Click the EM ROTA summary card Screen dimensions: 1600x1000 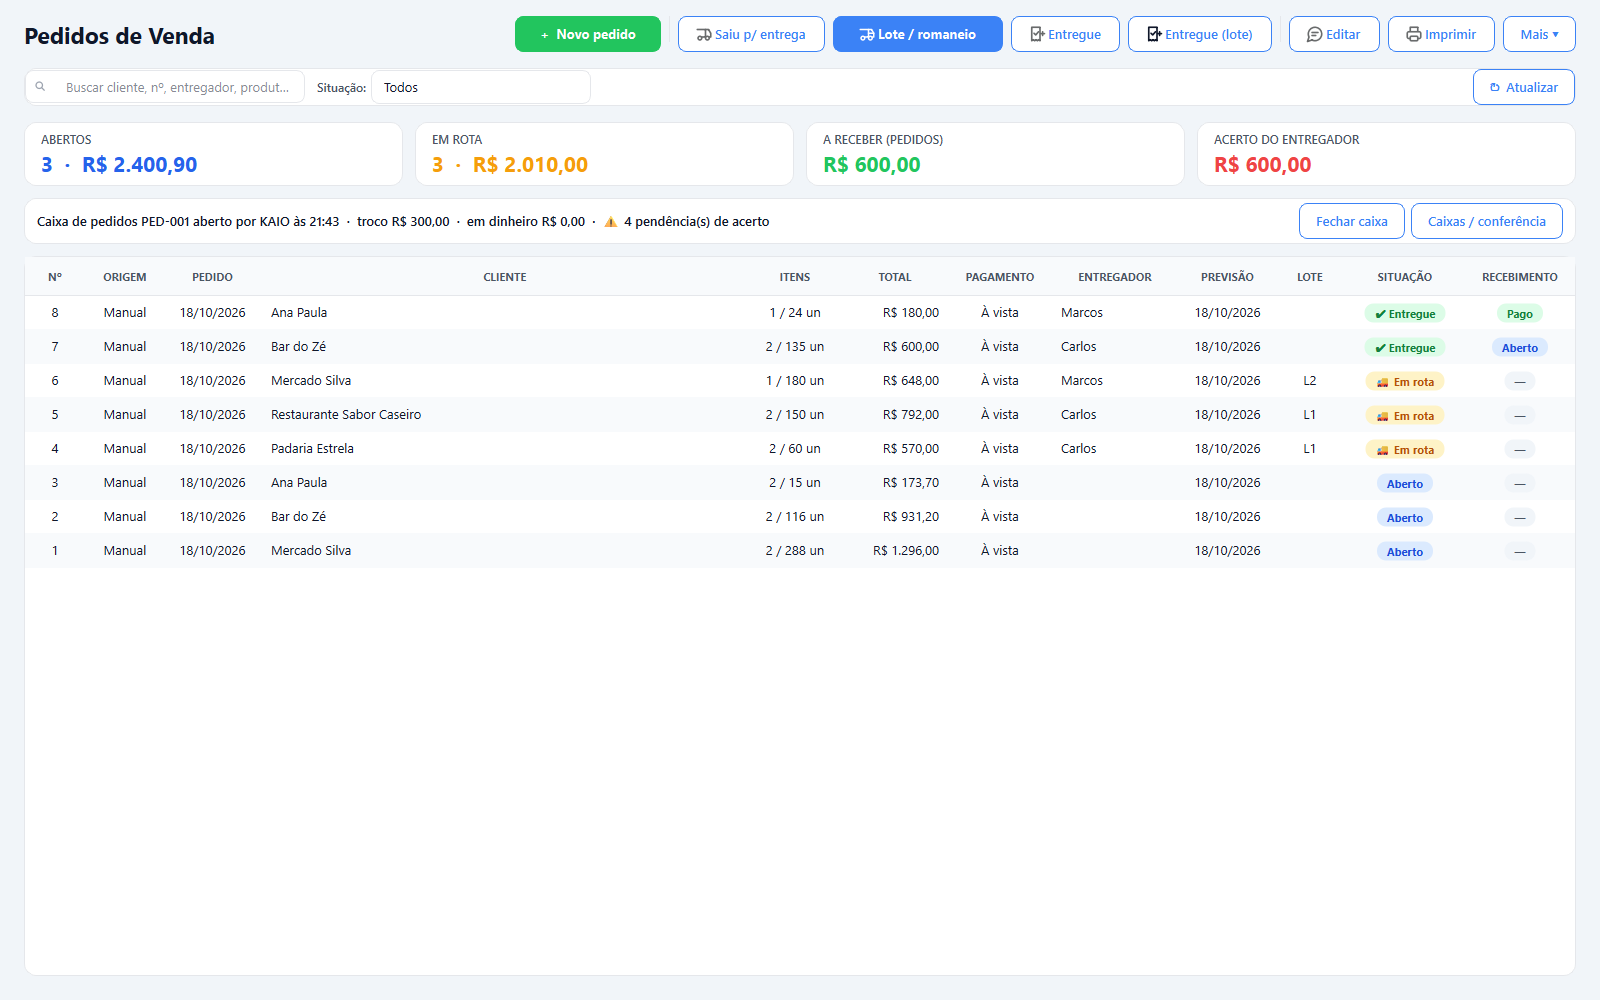pyautogui.click(x=604, y=154)
